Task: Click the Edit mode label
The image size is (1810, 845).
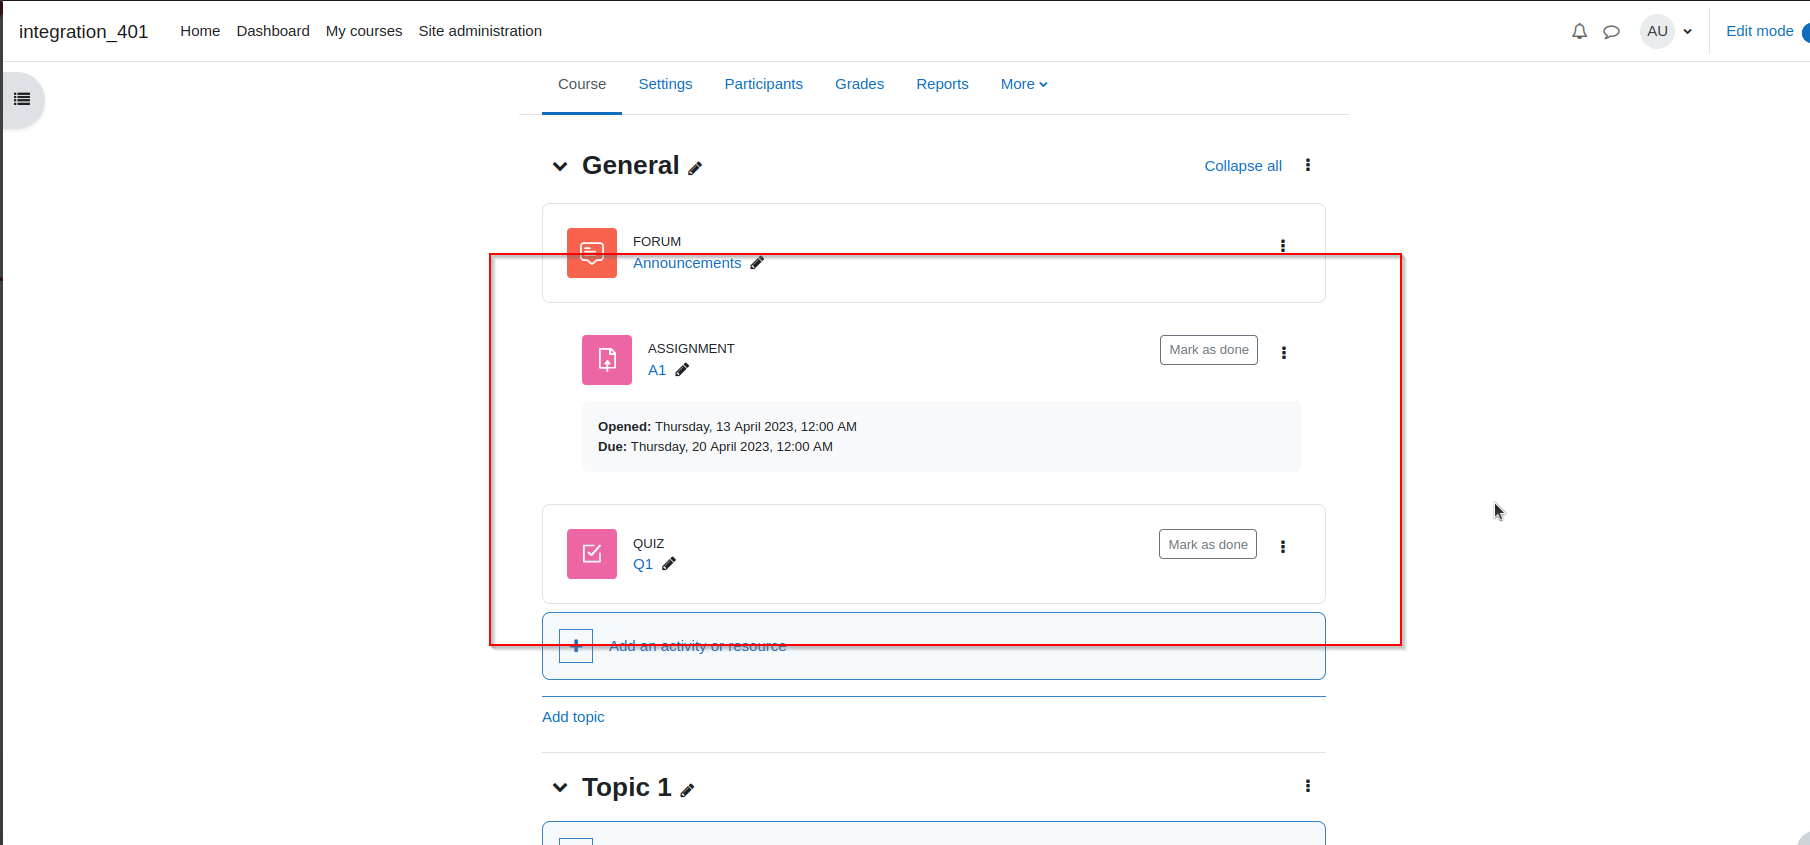Action: [1760, 31]
